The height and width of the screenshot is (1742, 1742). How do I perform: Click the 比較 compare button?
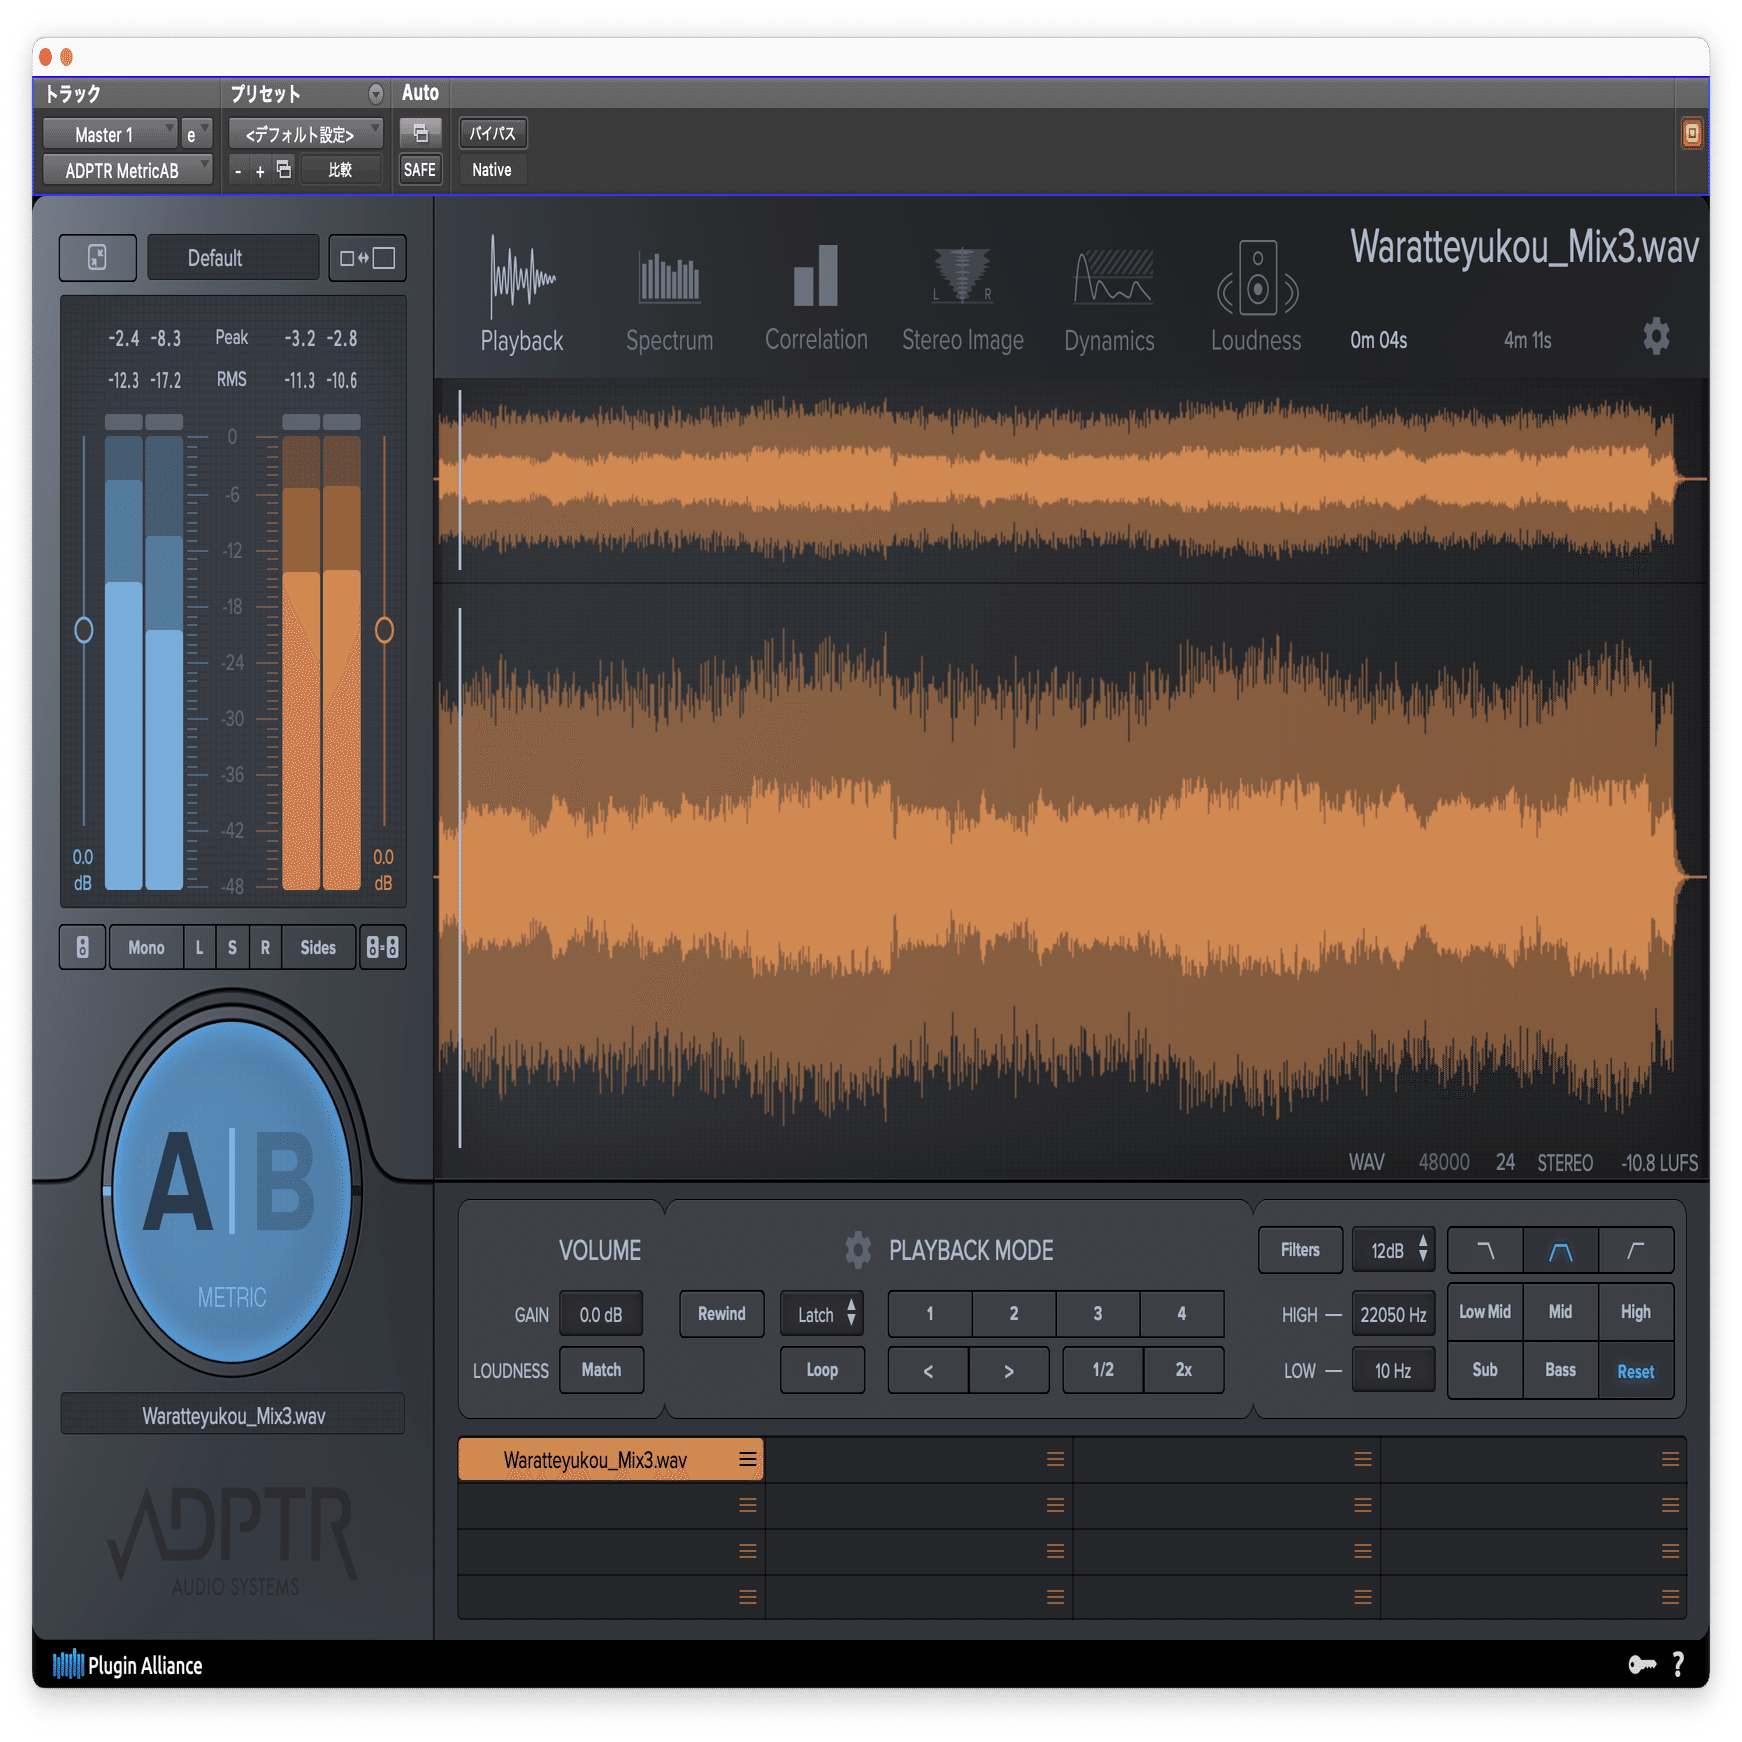point(341,170)
